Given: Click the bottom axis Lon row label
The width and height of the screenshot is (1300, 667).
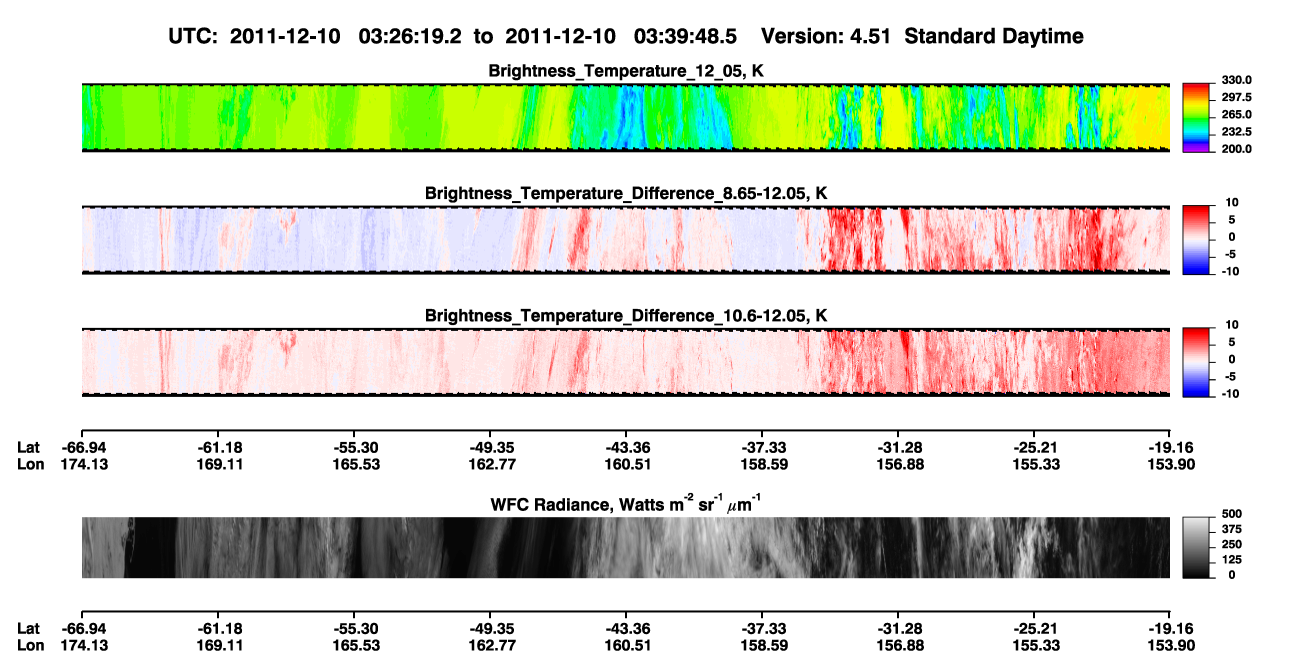Looking at the screenshot, I should [x=31, y=645].
